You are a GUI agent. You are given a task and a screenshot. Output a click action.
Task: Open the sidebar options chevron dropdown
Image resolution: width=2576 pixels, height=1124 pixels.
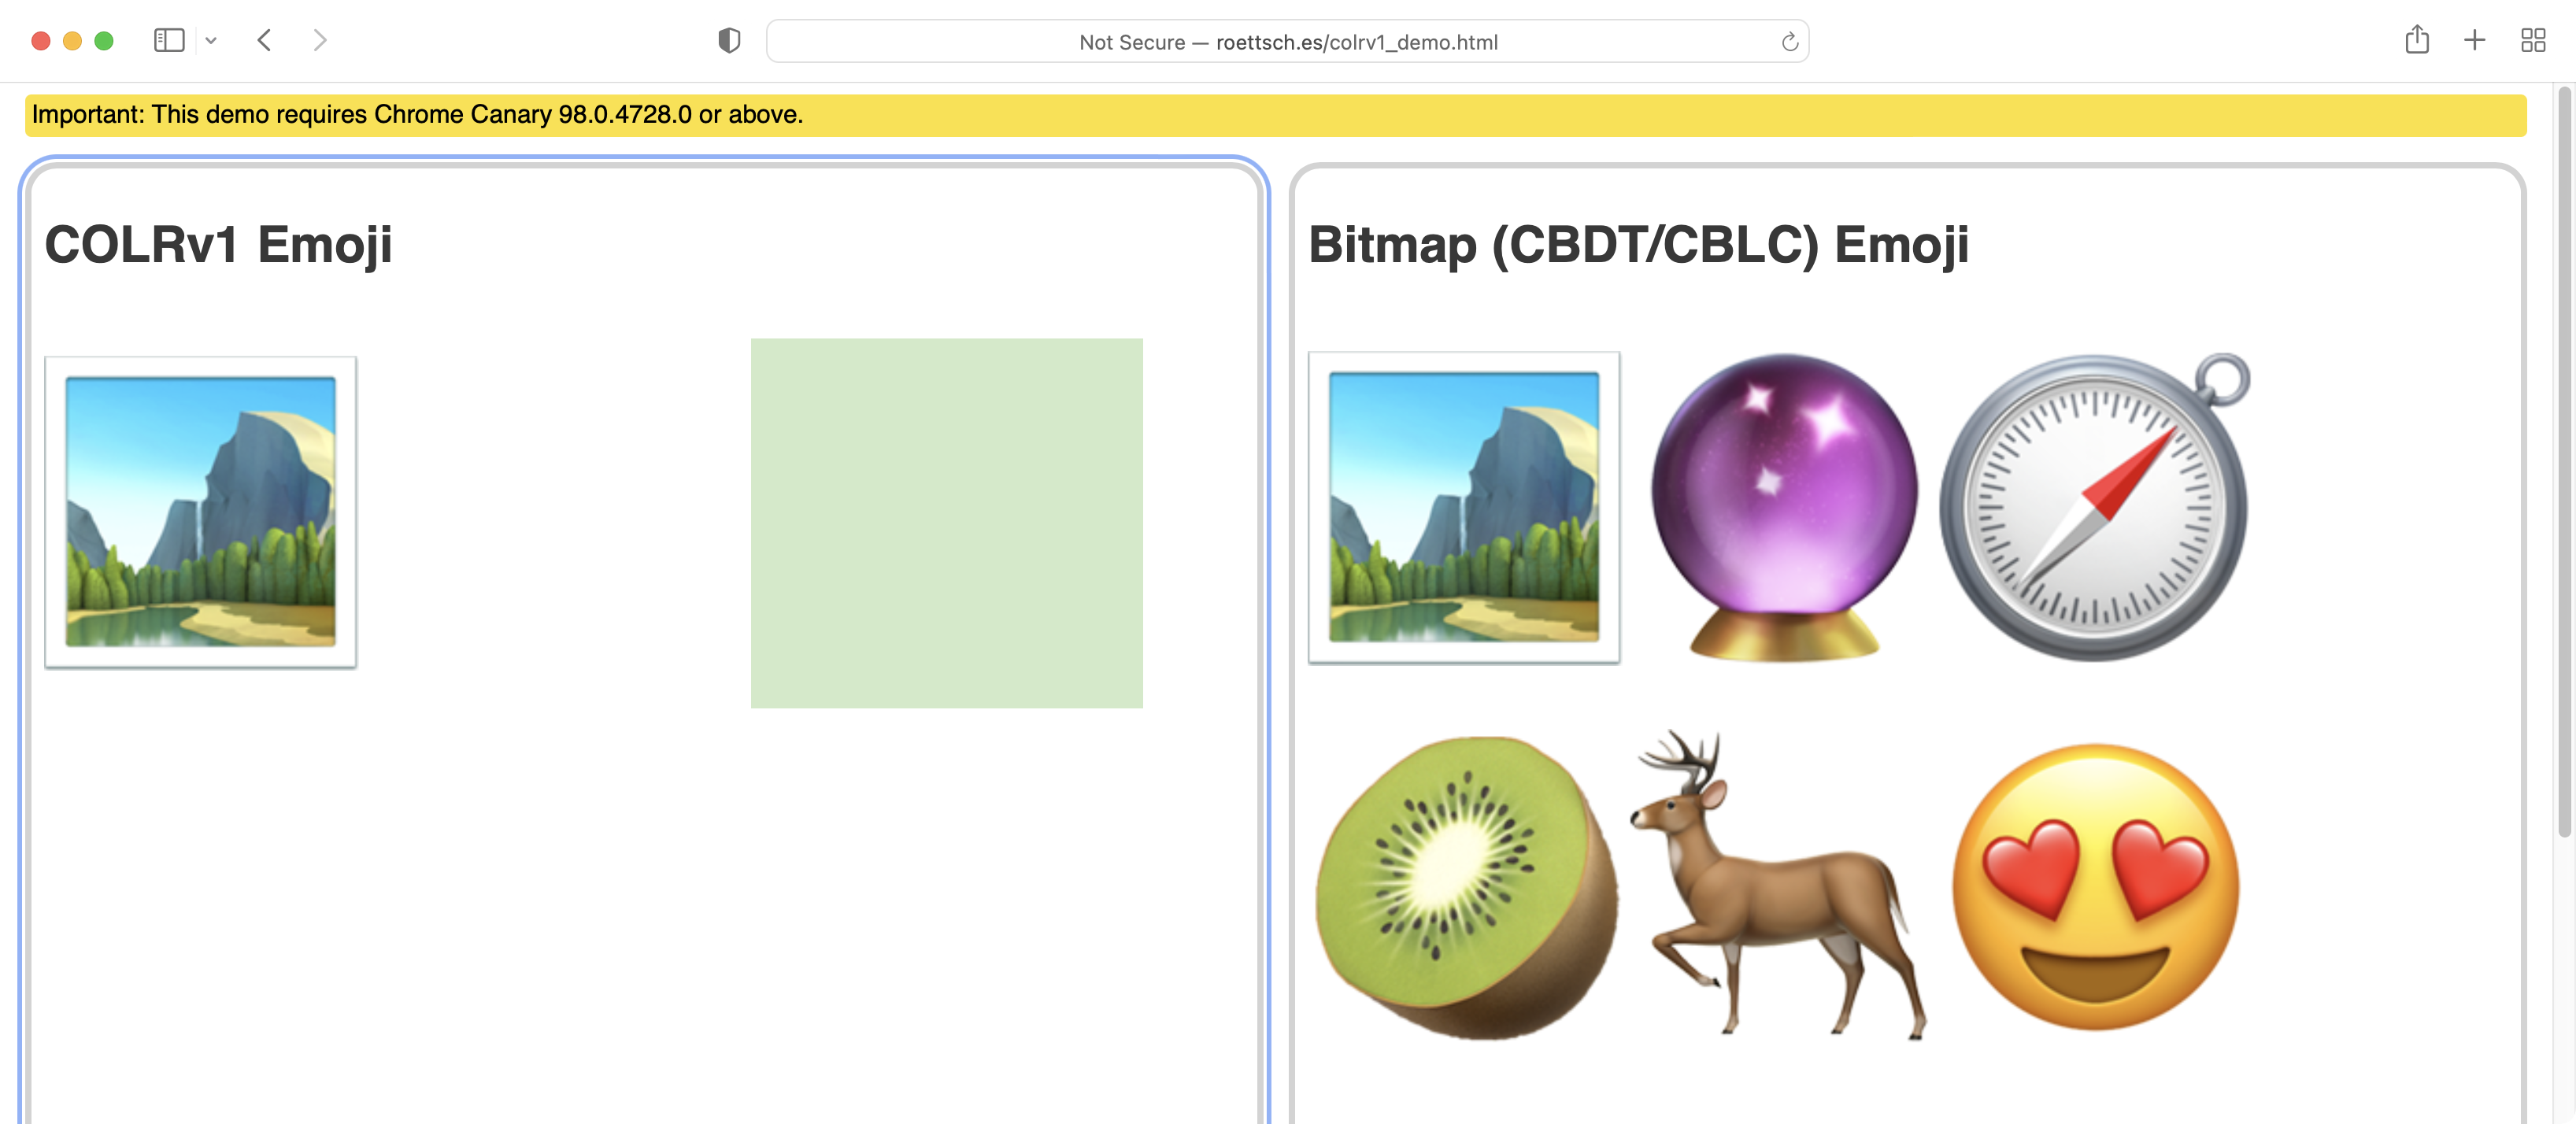coord(211,40)
